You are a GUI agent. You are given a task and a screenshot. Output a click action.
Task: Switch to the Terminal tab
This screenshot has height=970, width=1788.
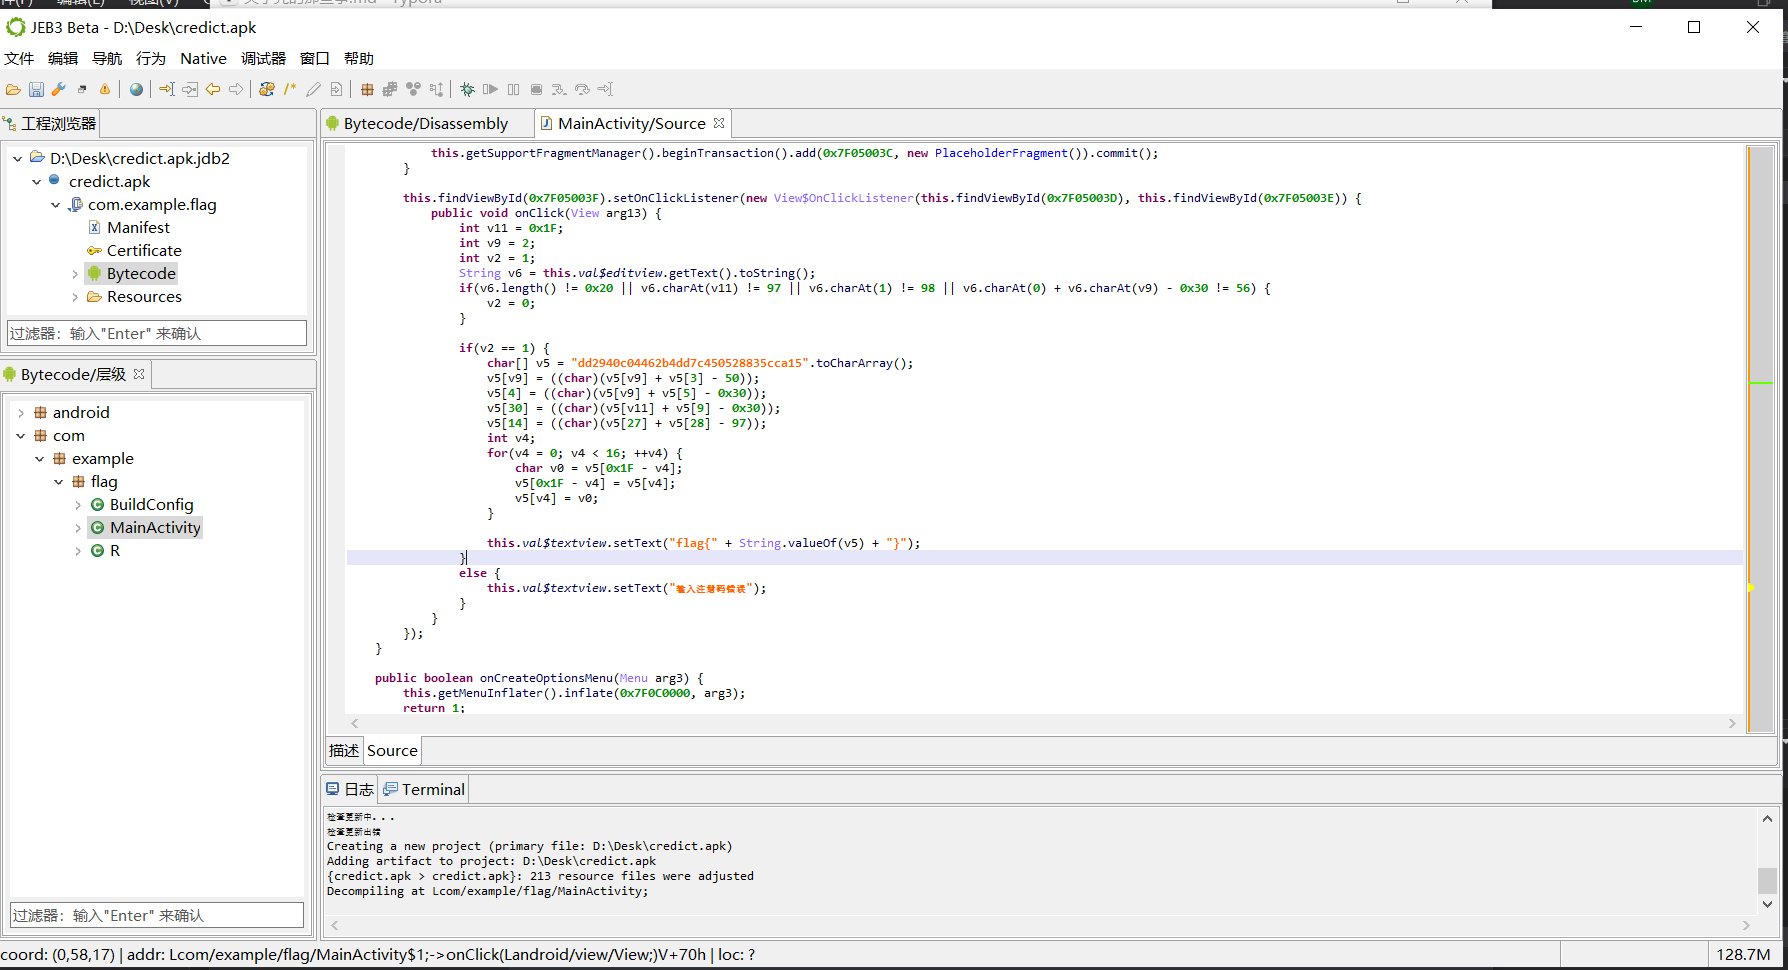[x=432, y=790]
